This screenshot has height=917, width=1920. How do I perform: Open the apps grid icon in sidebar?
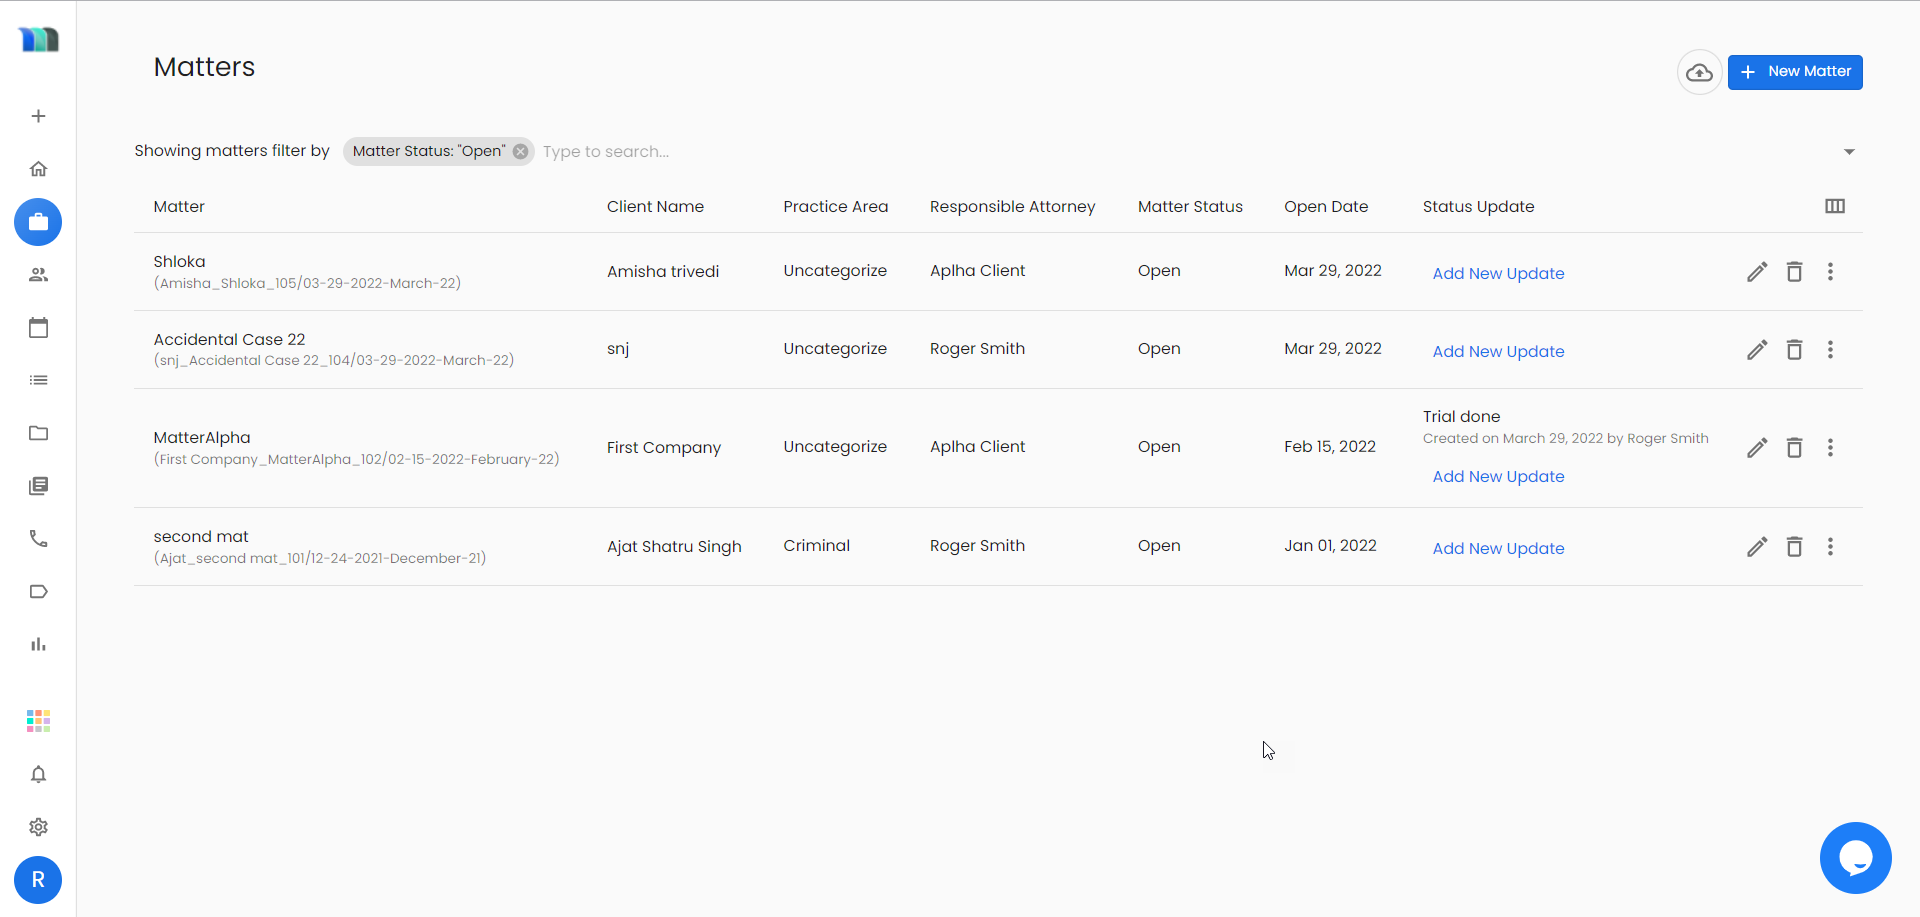[38, 720]
